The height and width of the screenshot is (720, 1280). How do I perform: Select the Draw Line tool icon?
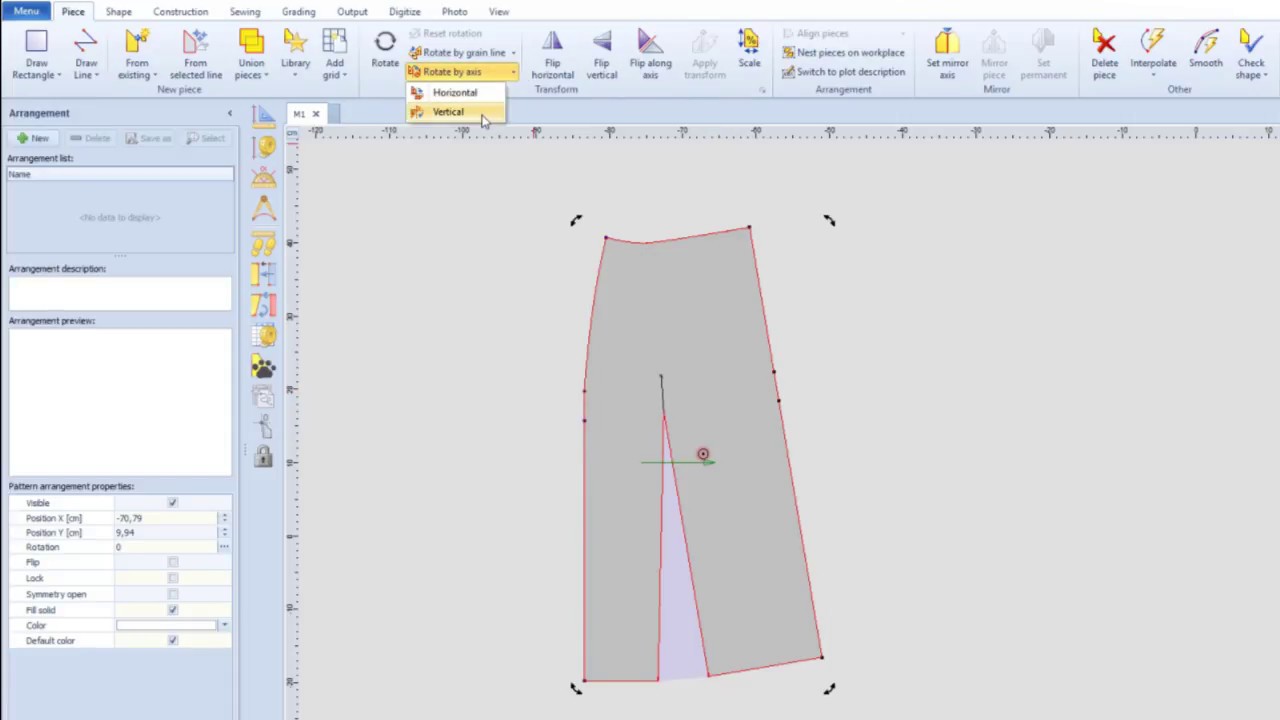tap(86, 42)
